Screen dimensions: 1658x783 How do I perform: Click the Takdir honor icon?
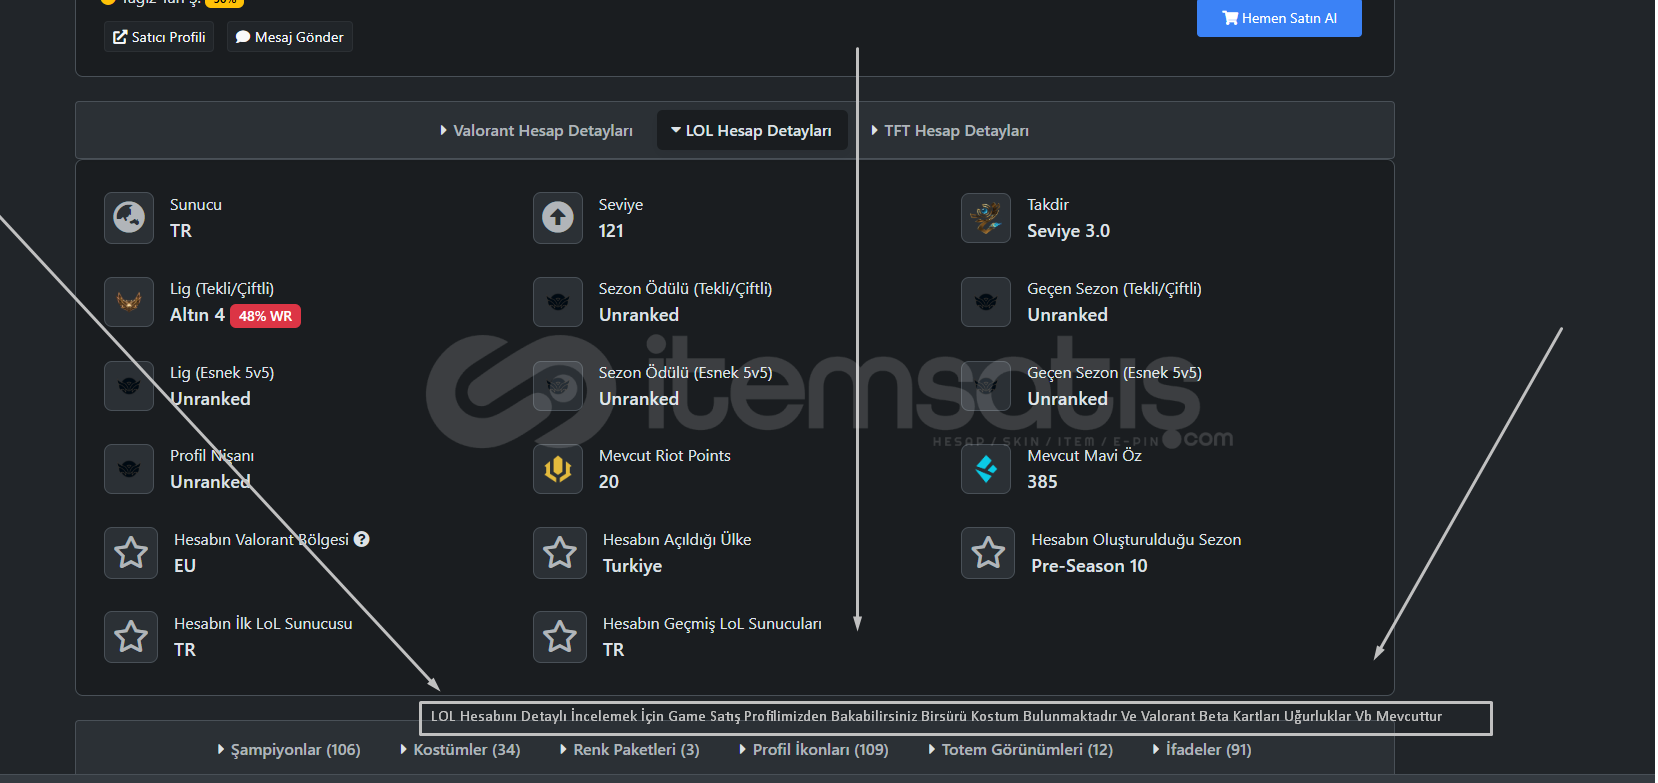click(x=986, y=217)
